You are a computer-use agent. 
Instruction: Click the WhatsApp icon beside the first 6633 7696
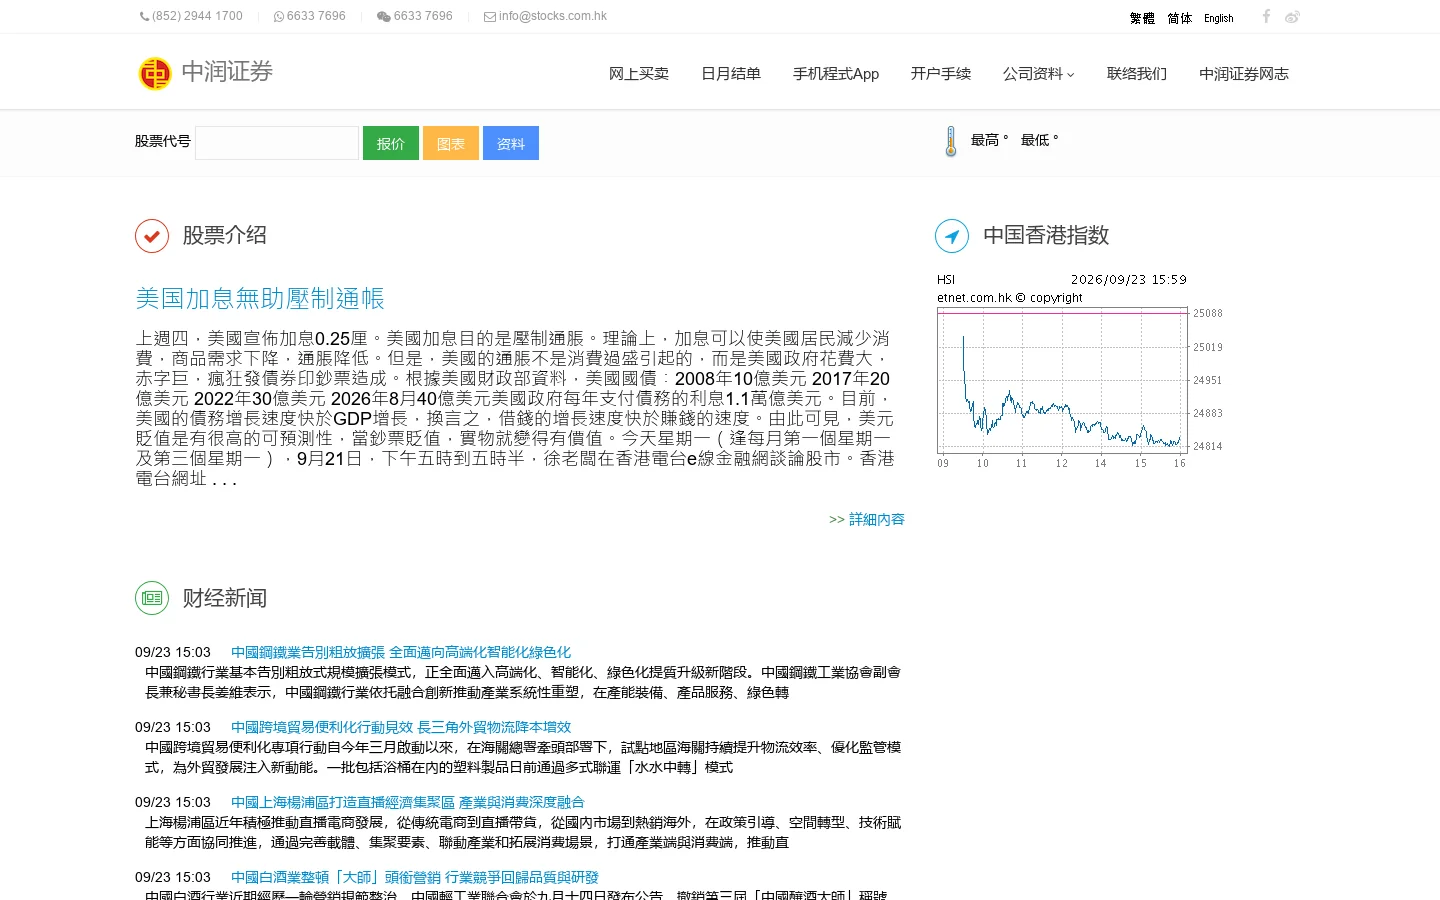279,16
